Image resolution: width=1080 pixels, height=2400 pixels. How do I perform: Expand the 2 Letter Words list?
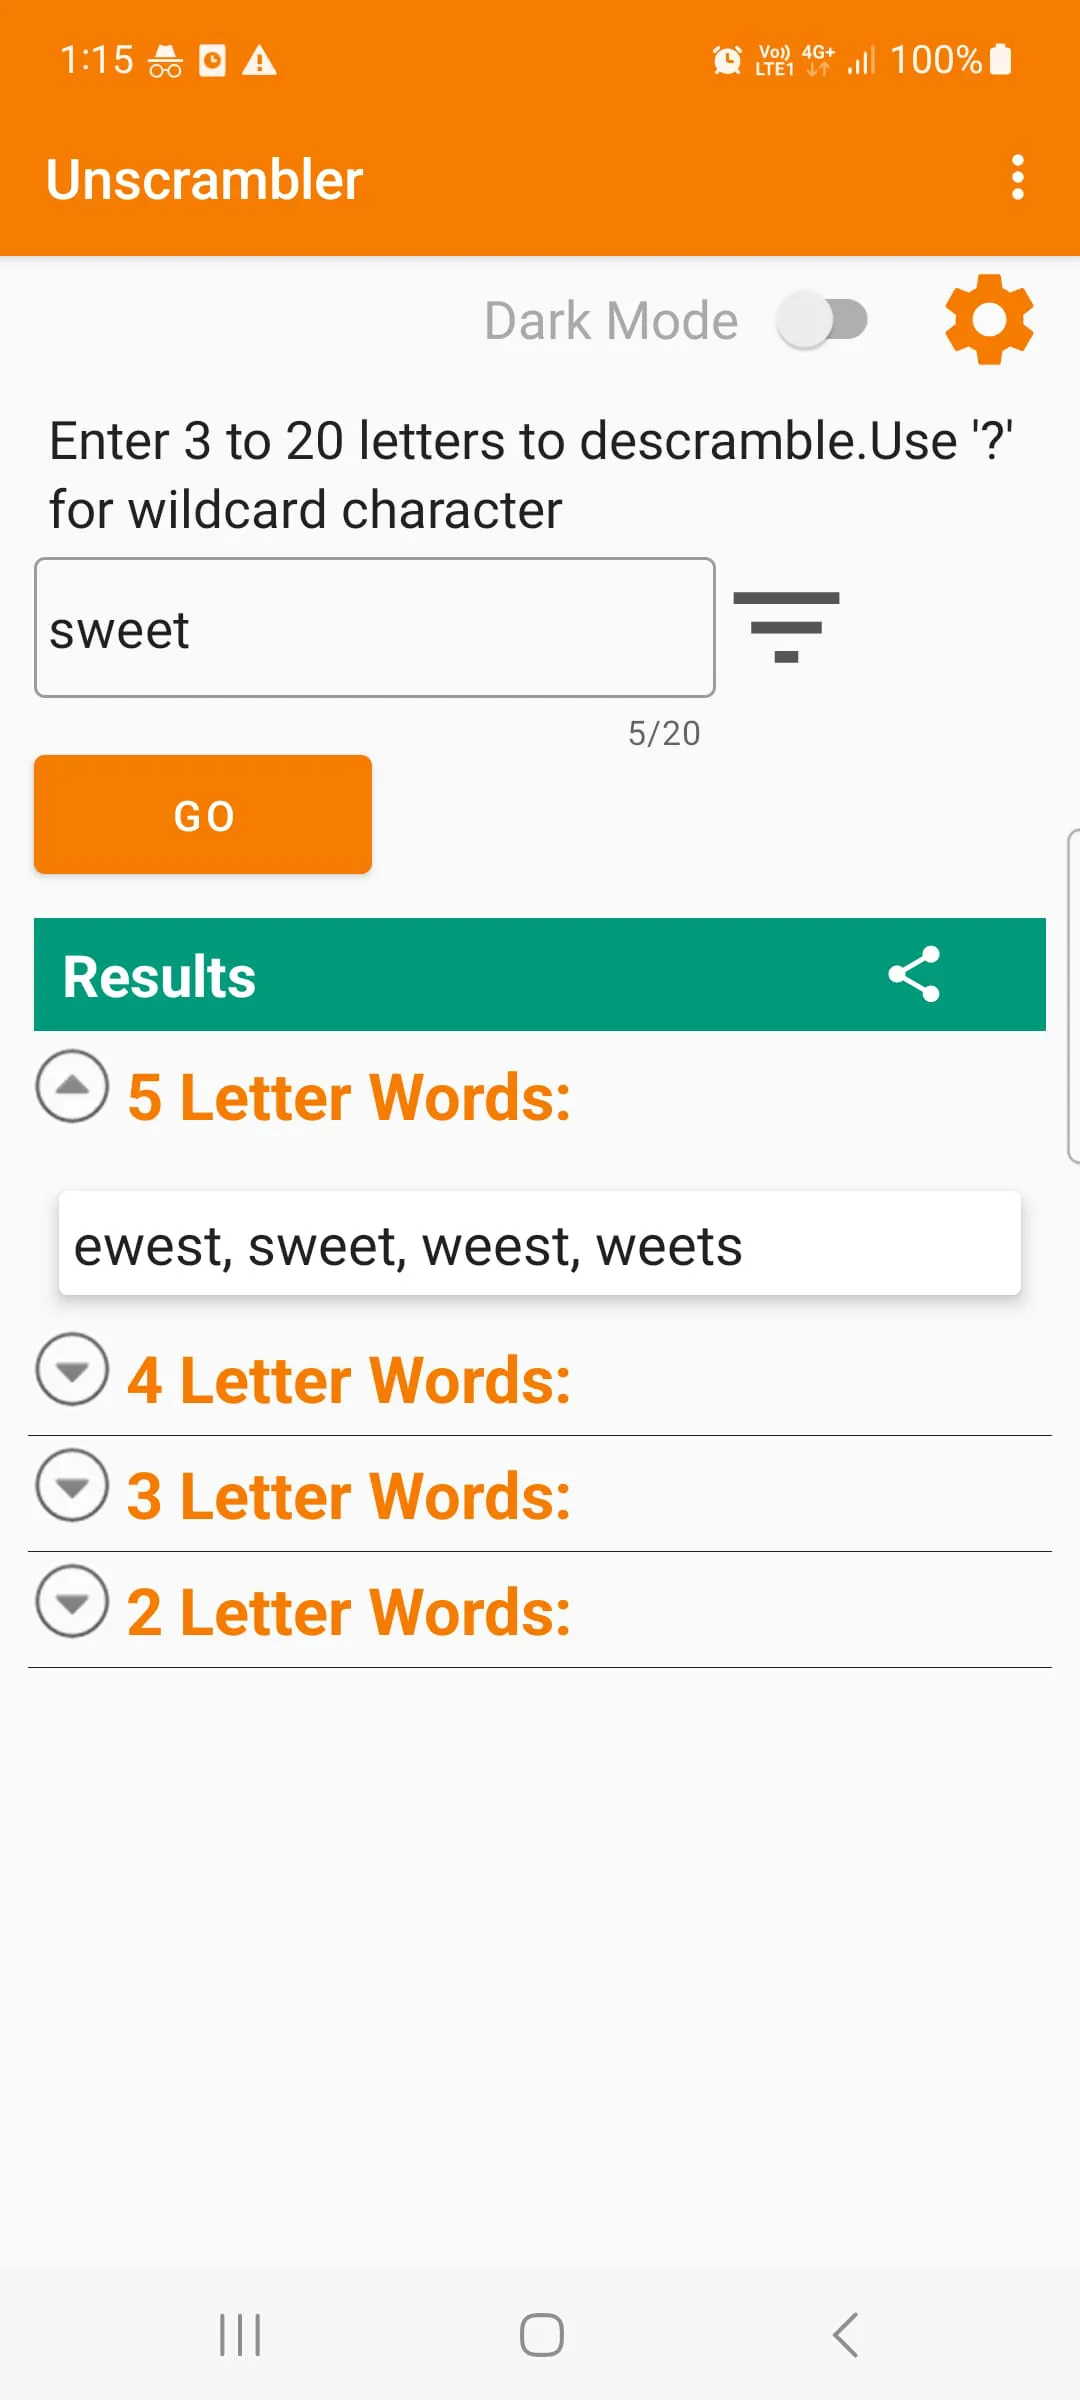tap(72, 1601)
